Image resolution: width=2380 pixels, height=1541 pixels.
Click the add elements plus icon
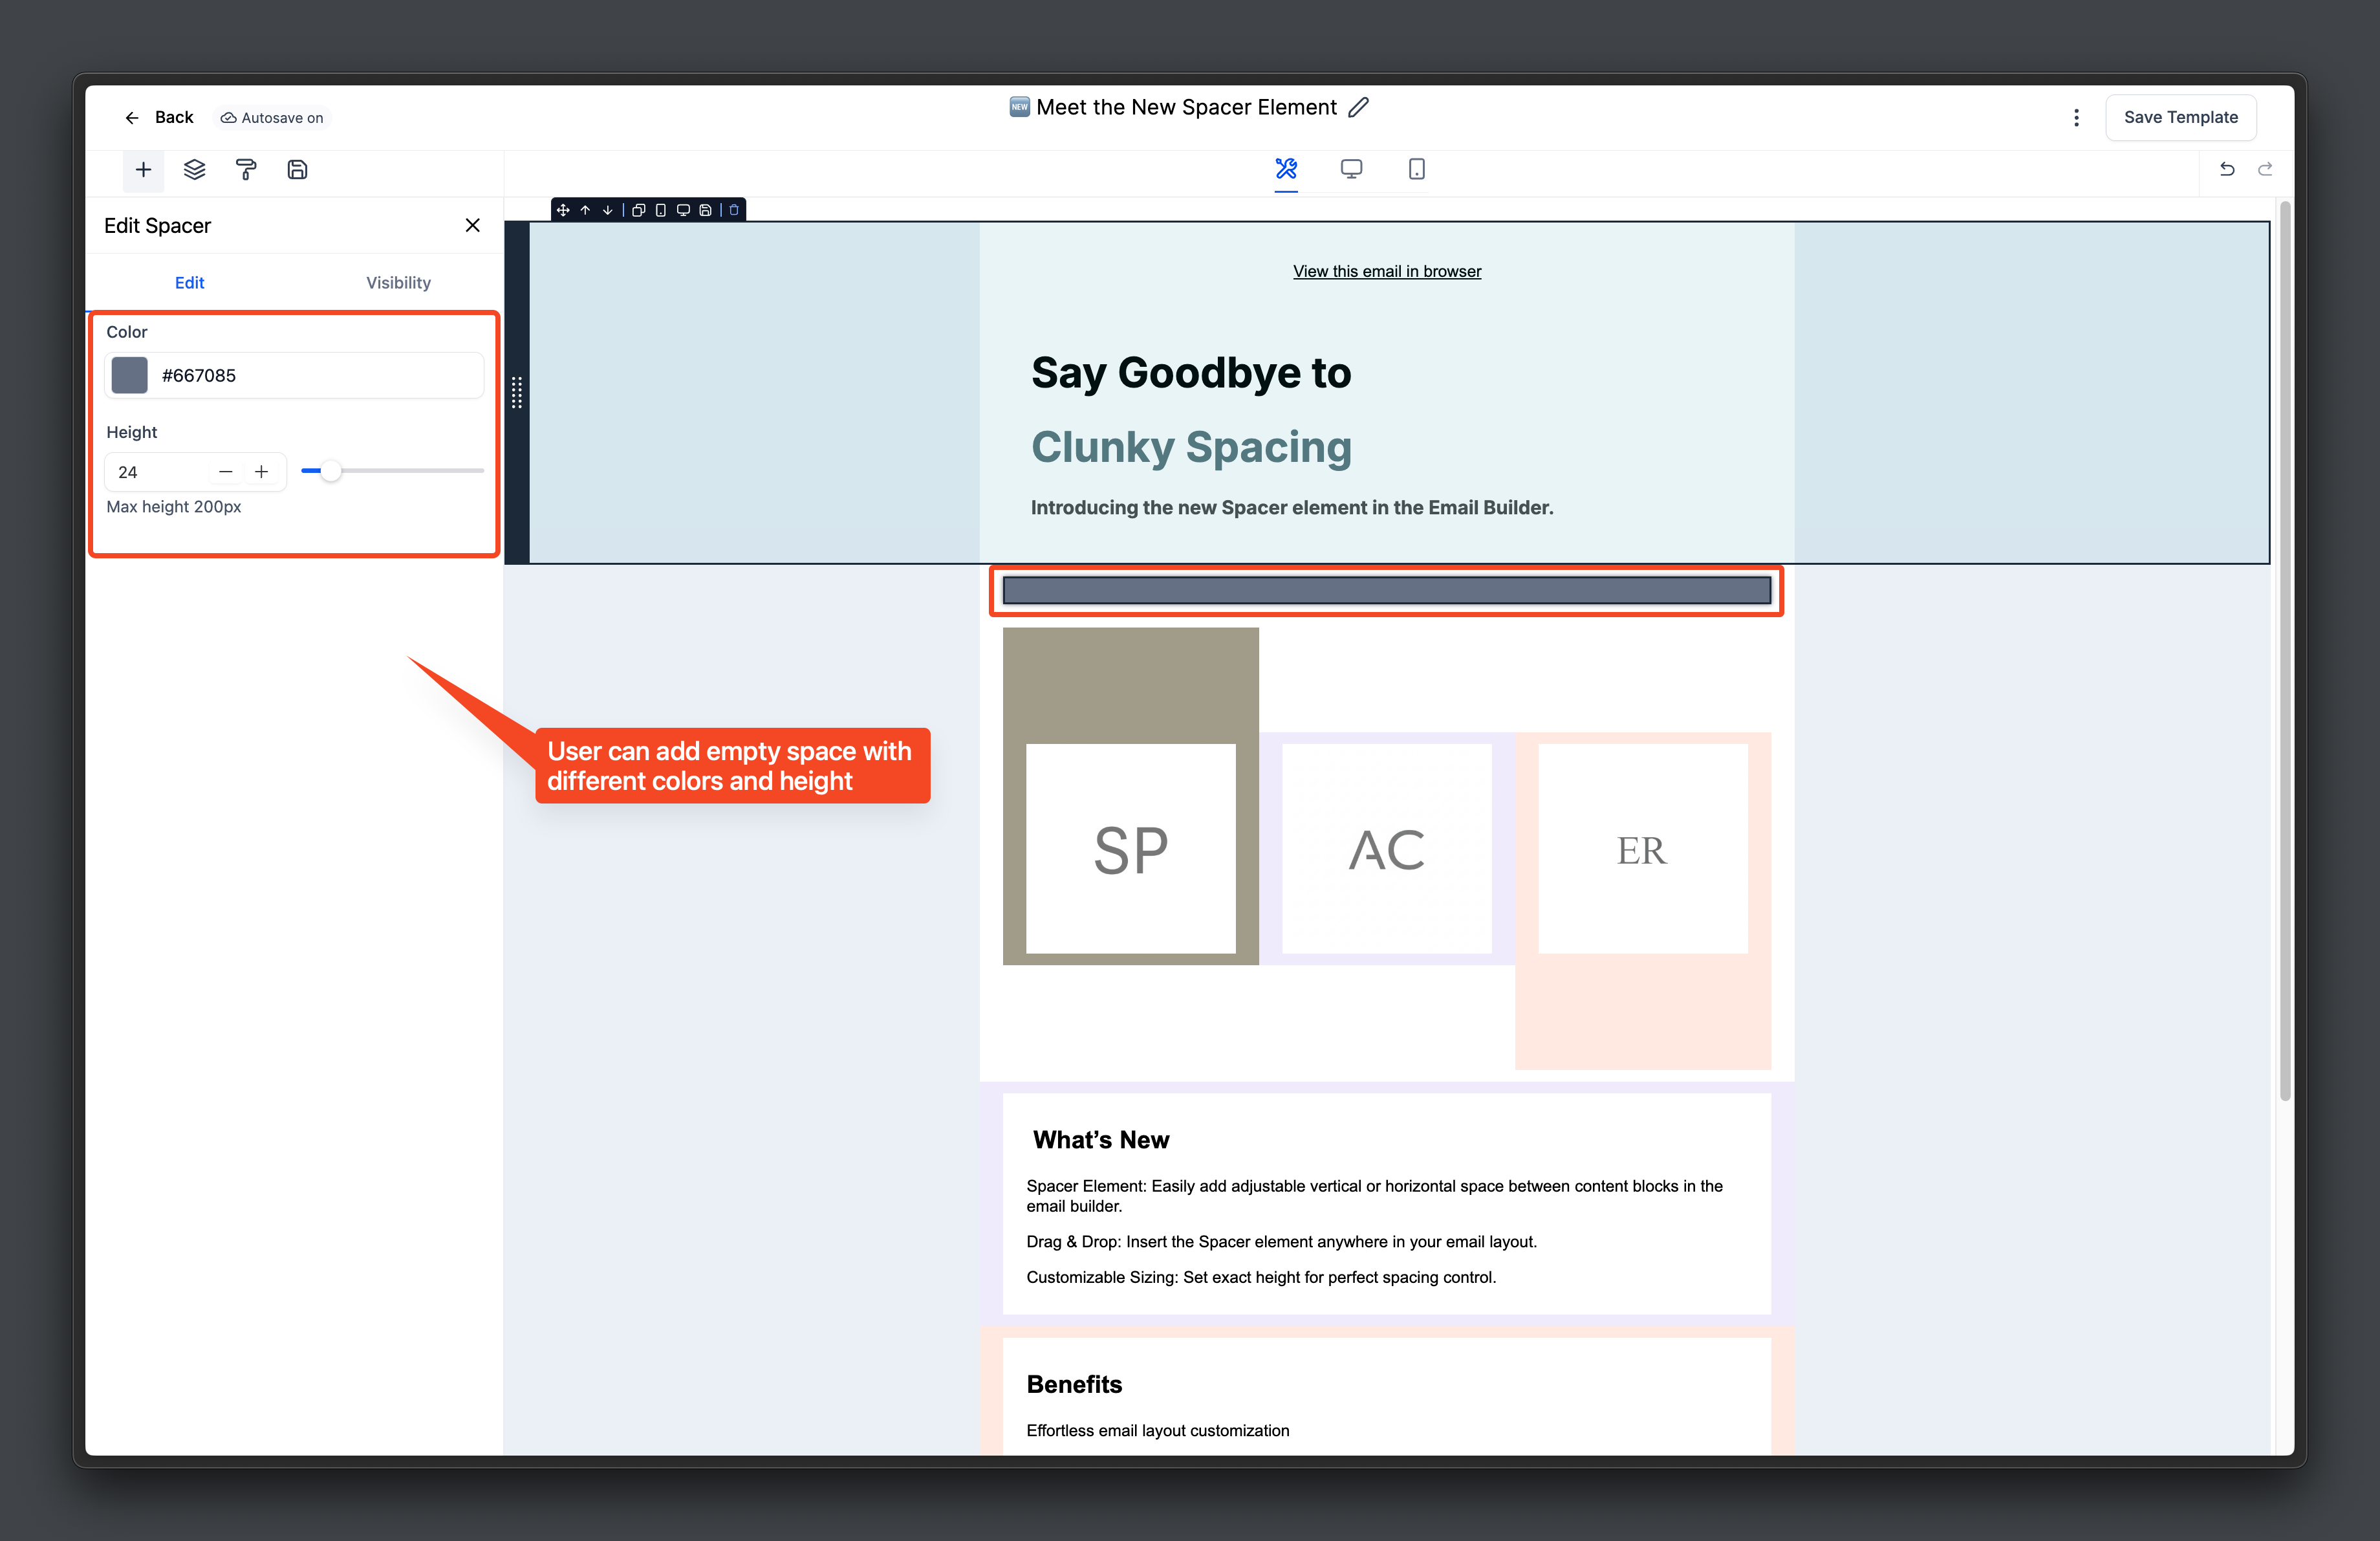click(143, 170)
